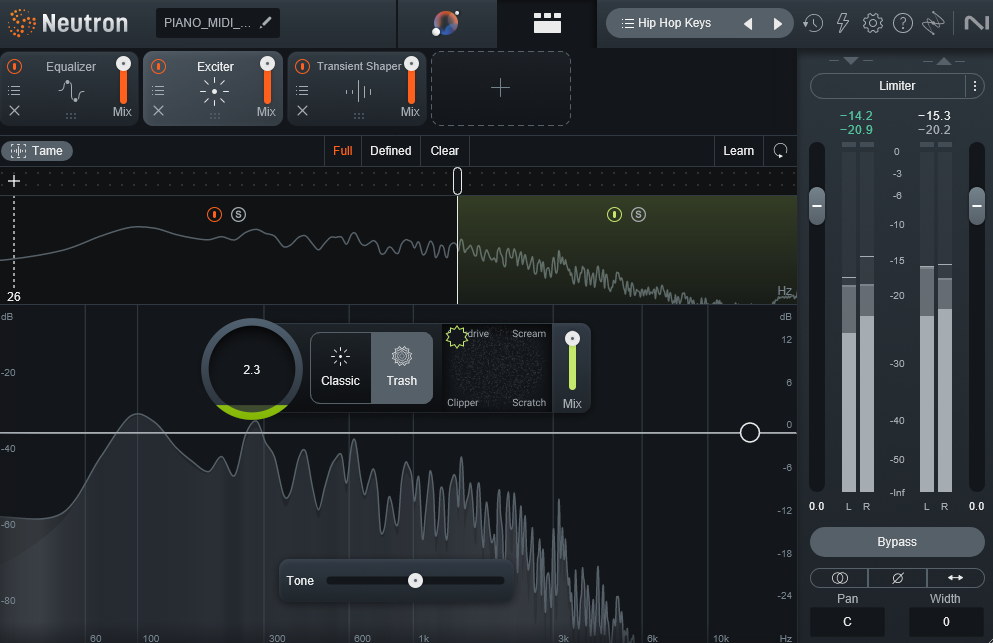Open the Limiter options three-dot menu

(x=975, y=86)
